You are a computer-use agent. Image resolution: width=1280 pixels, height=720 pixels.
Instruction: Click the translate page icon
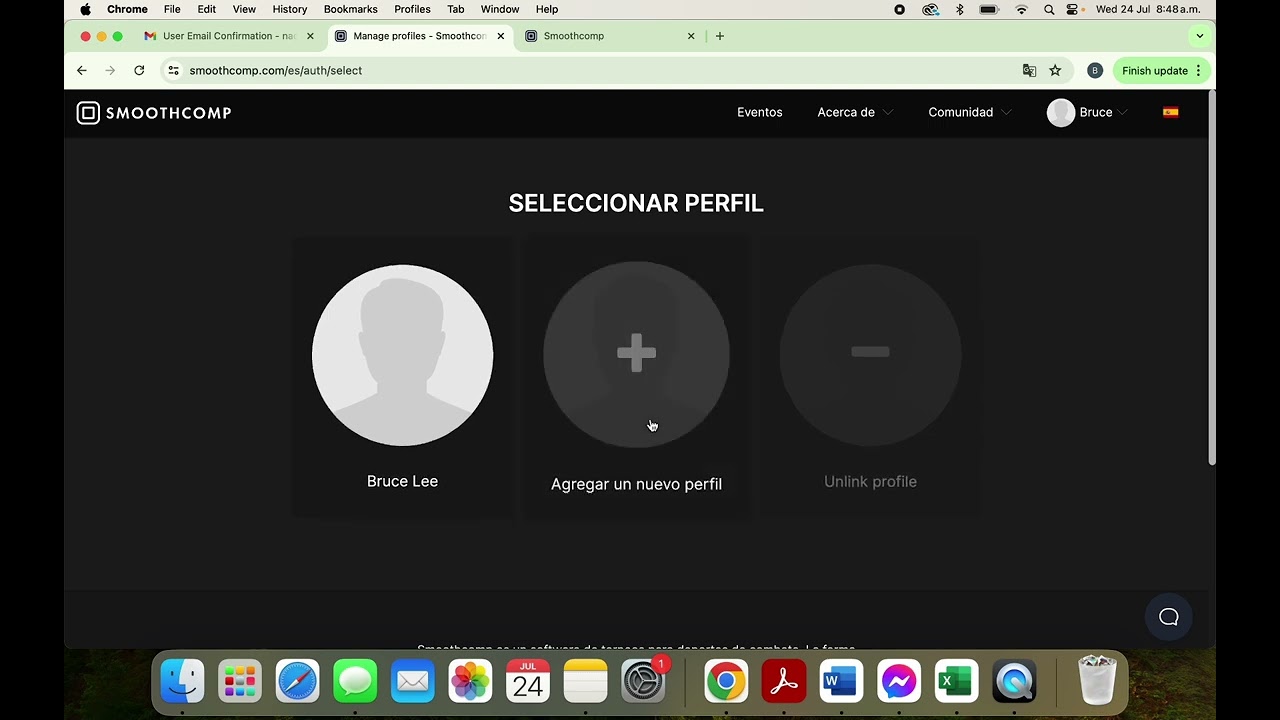pyautogui.click(x=1029, y=71)
